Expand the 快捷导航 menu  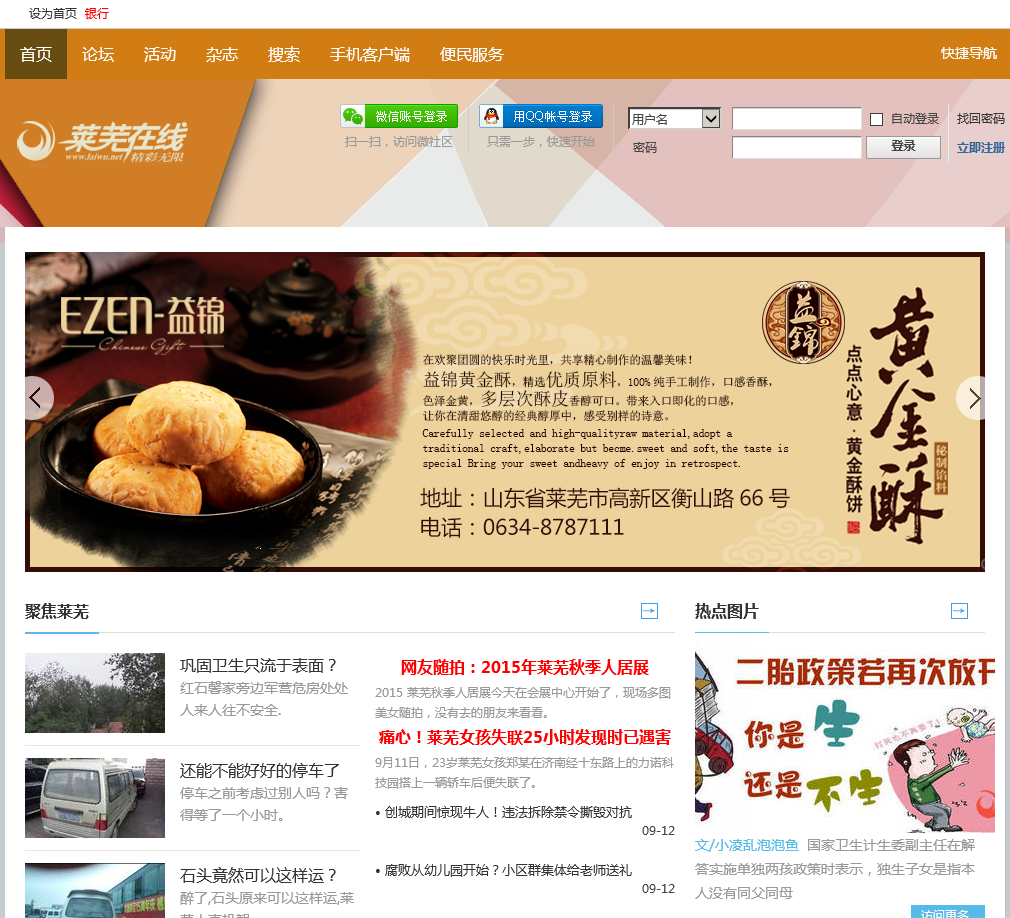click(968, 53)
